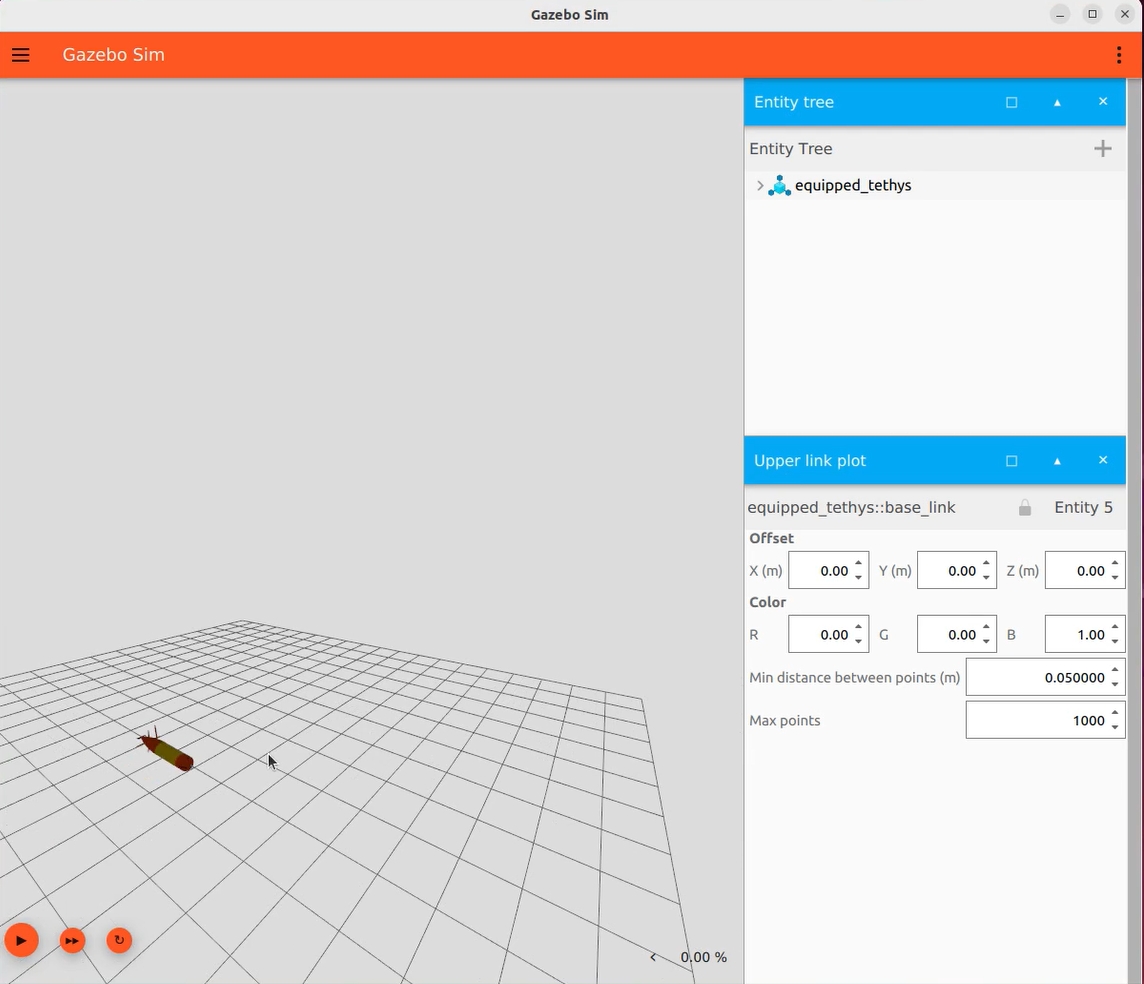Decrease the Min distance between points value
The height and width of the screenshot is (984, 1144).
pyautogui.click(x=1115, y=685)
